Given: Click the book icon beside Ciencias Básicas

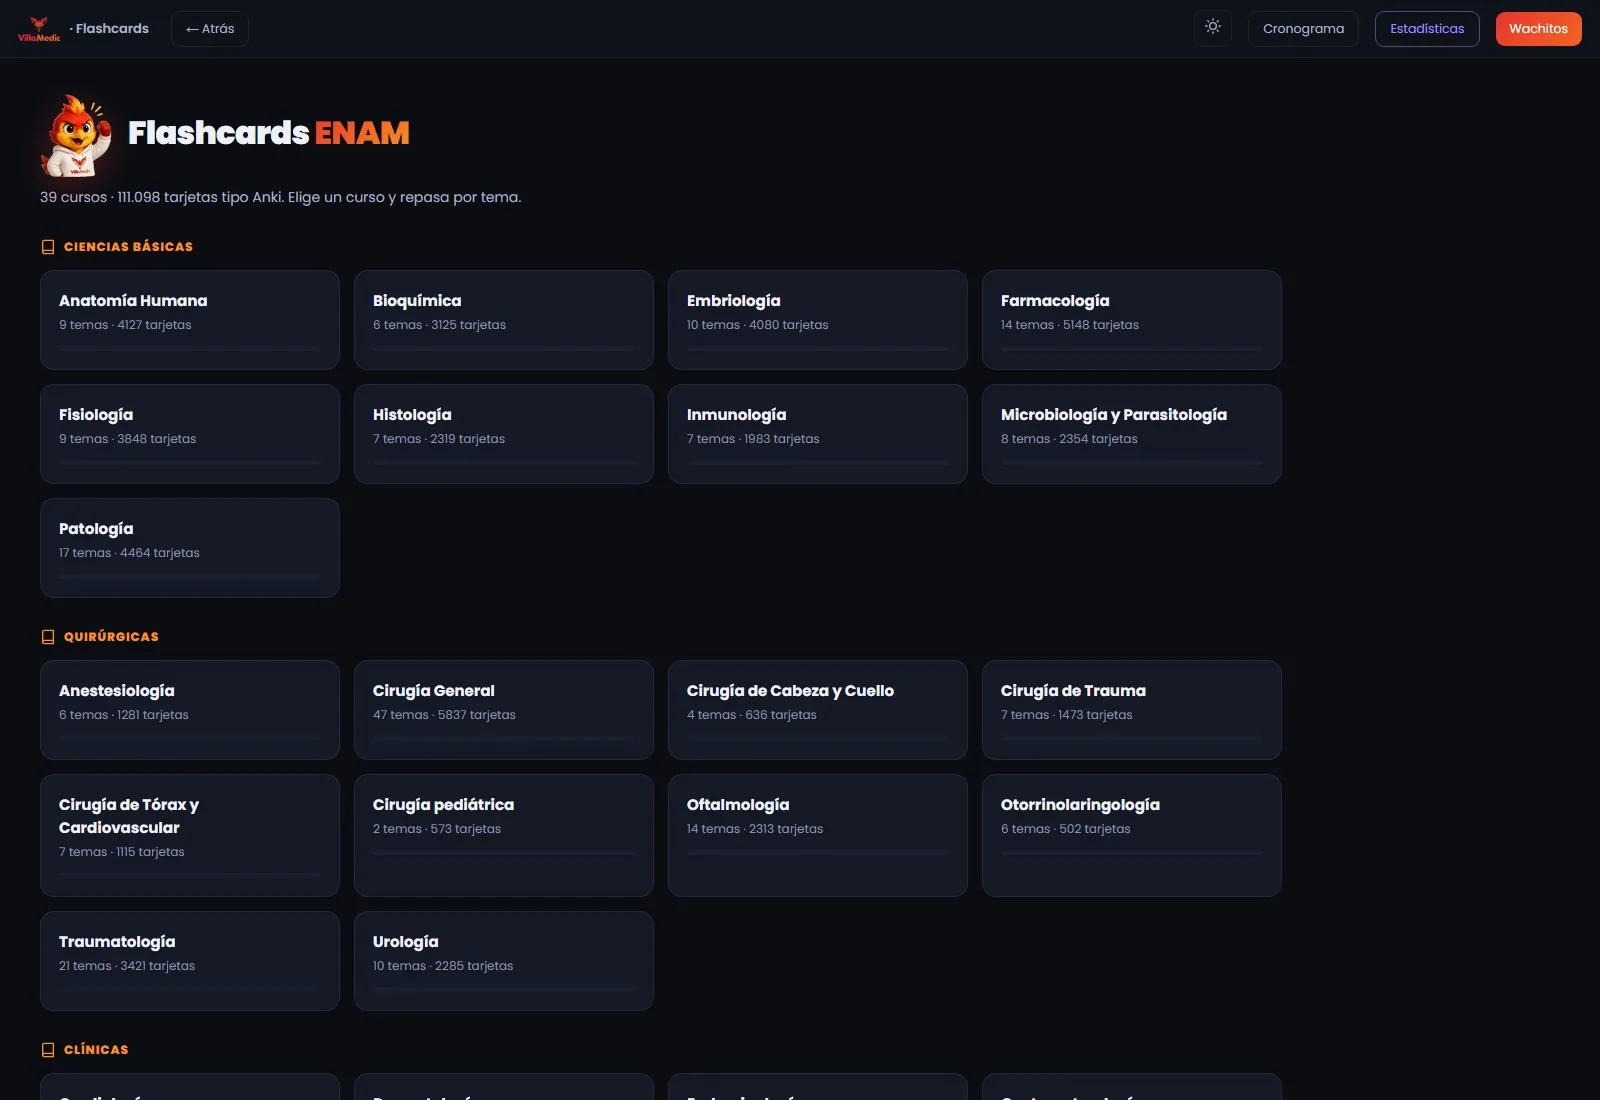Looking at the screenshot, I should click(x=48, y=247).
